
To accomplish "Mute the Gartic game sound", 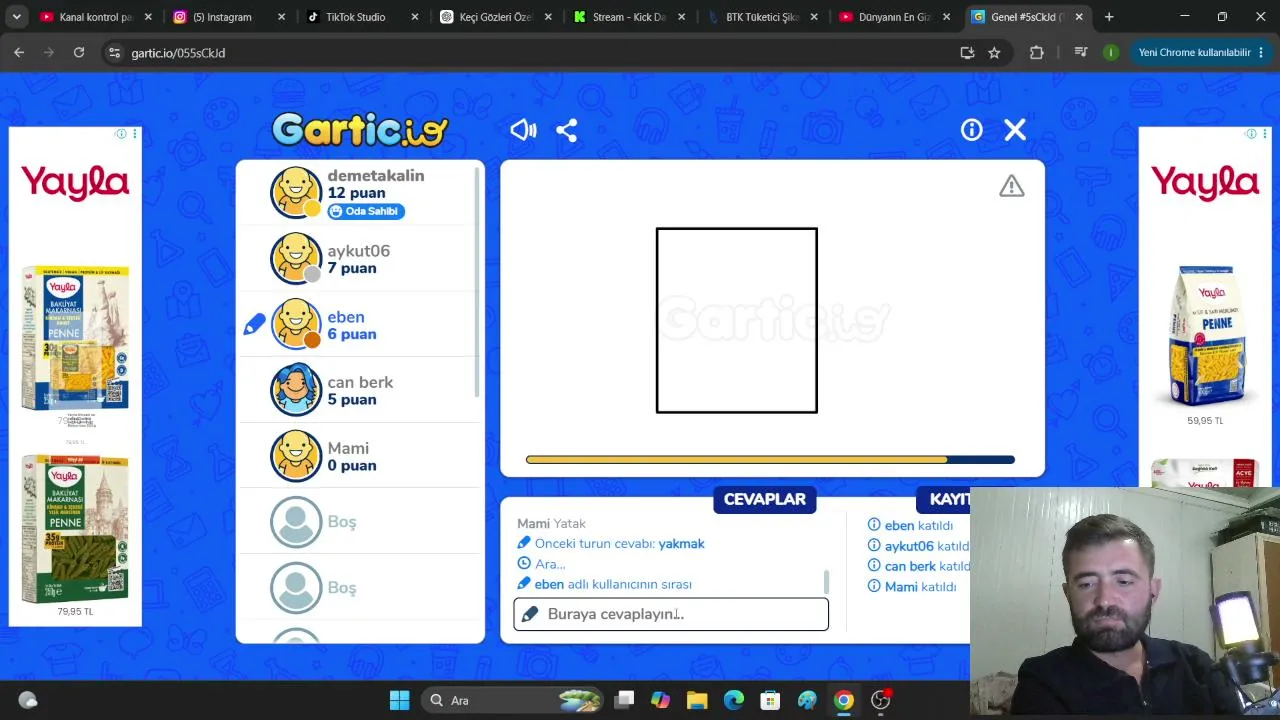I will (523, 130).
